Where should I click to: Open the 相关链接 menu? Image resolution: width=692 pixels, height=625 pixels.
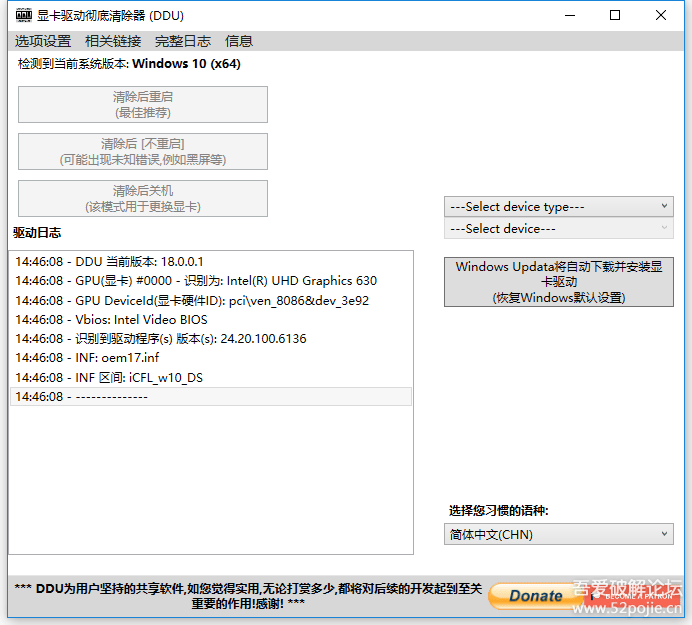point(113,41)
